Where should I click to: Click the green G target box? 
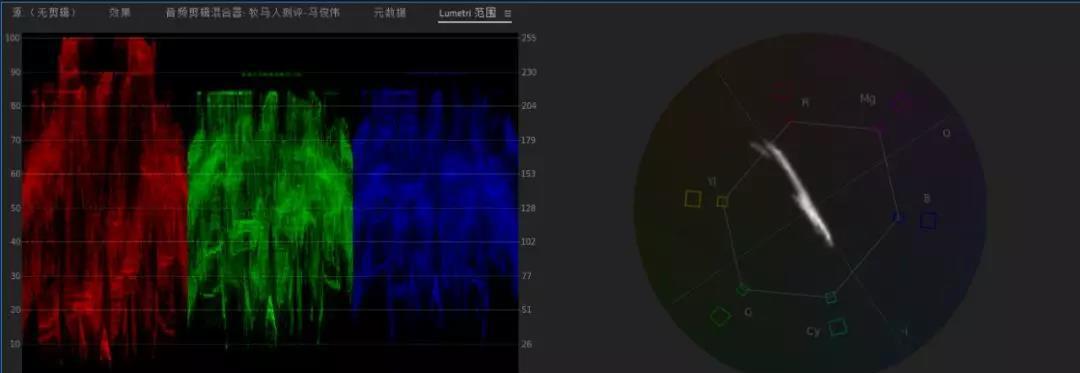(x=720, y=316)
